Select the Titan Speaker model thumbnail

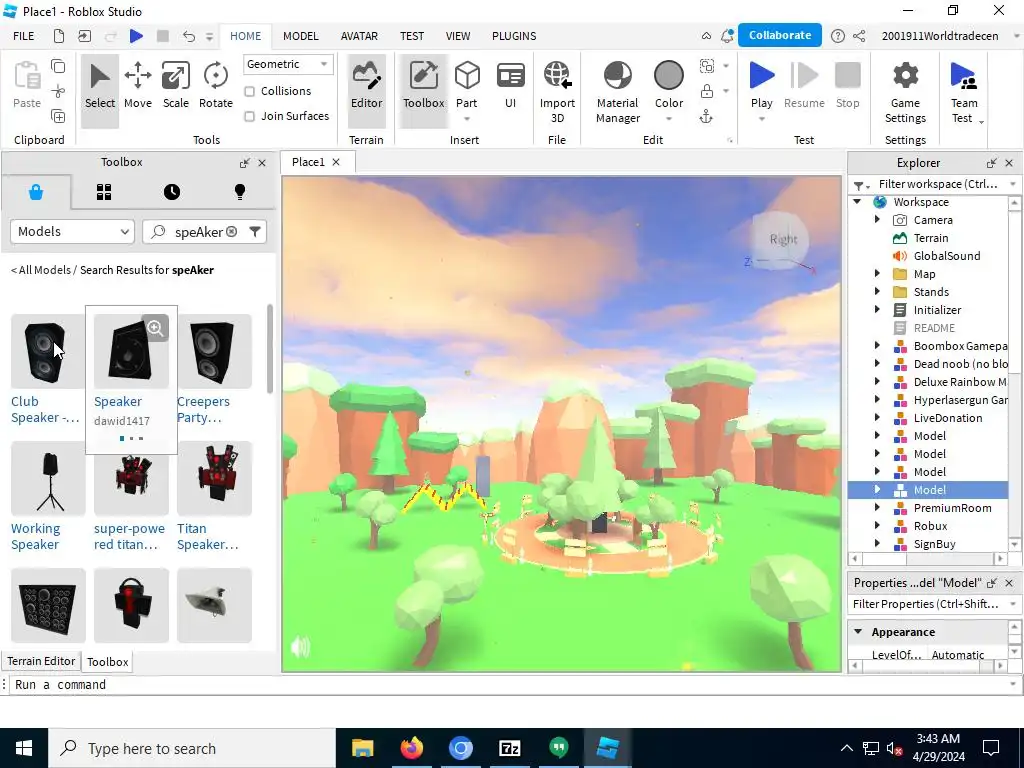pos(214,478)
